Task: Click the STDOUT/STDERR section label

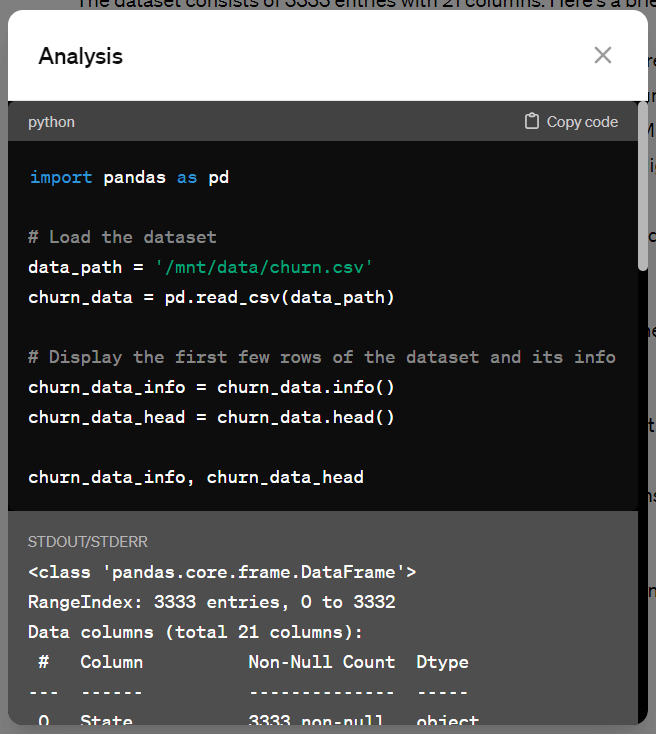Action: [88, 541]
